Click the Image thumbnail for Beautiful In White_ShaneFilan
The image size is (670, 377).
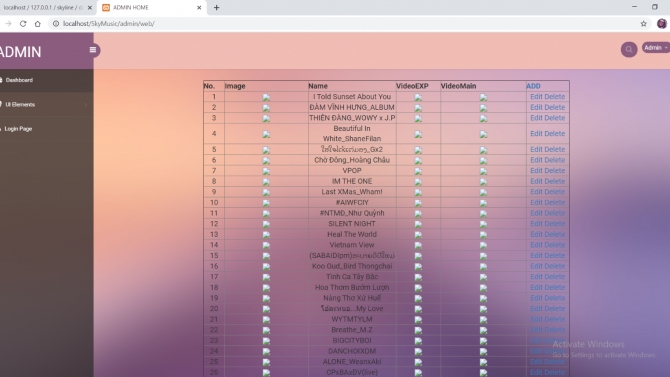(x=266, y=135)
